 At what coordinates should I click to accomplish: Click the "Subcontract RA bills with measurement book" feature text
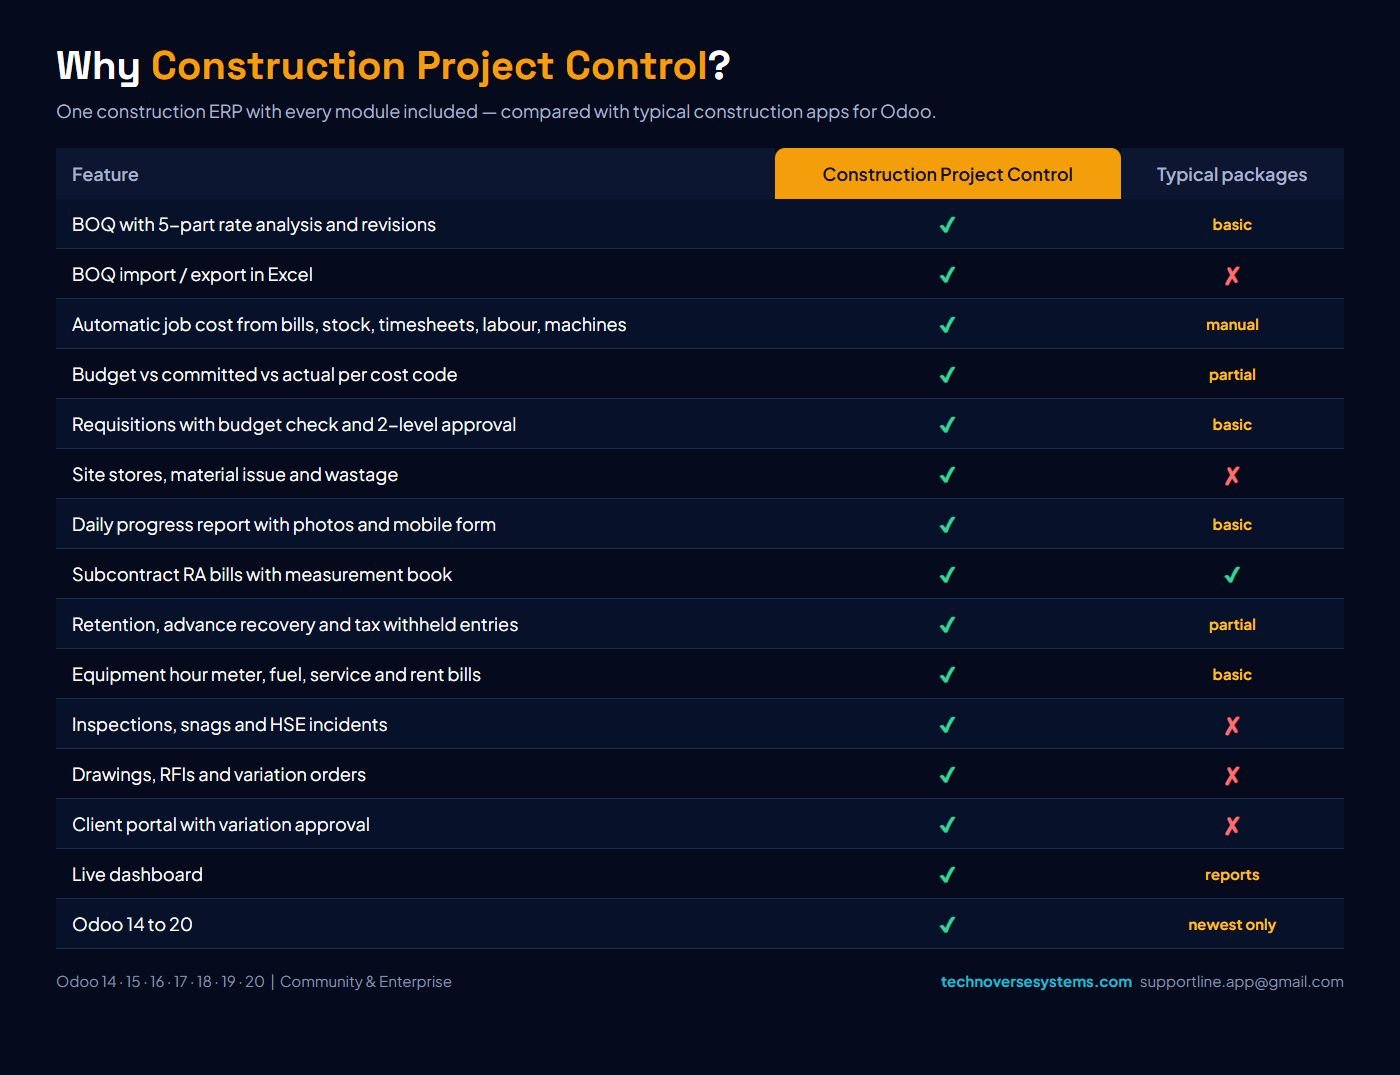[x=262, y=575]
